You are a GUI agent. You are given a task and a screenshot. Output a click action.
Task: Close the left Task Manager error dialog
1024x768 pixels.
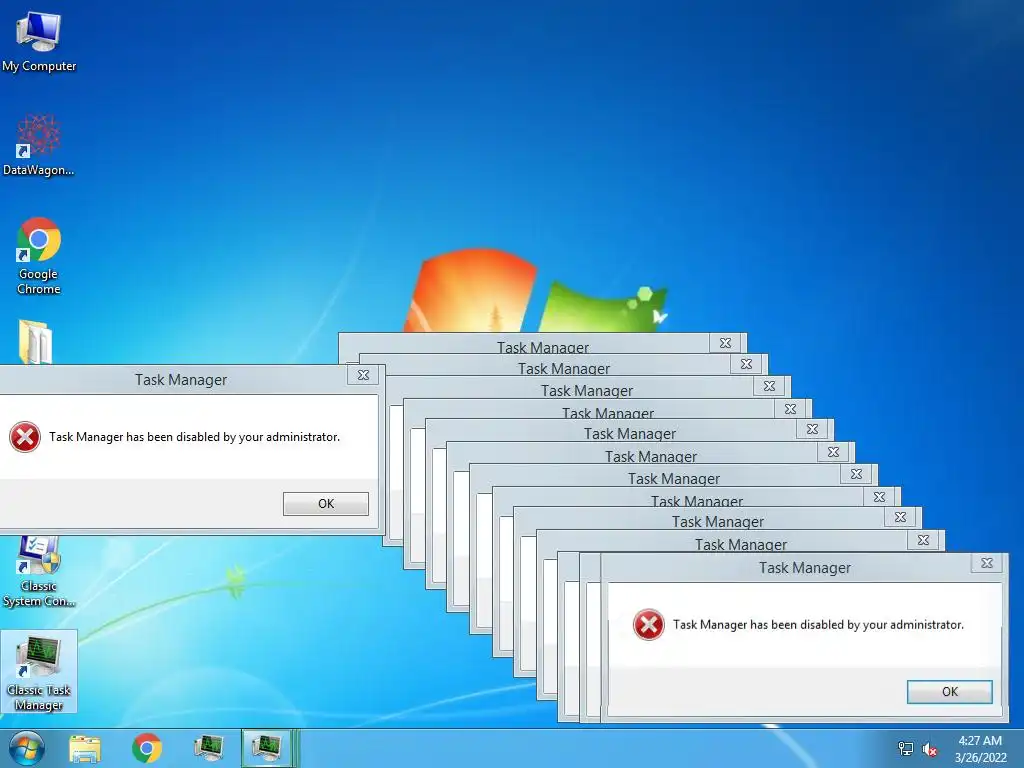click(363, 375)
